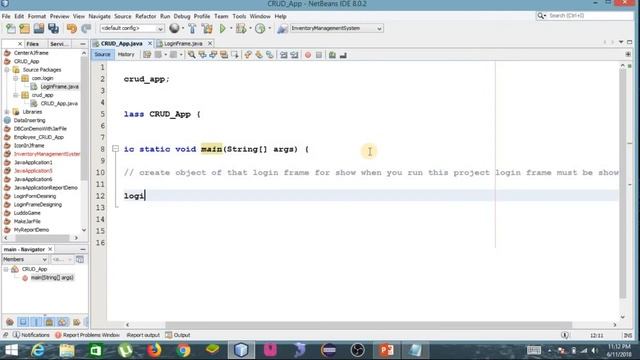640x360 pixels.
Task: Open Firefox from the taskbar
Action: [154, 350]
